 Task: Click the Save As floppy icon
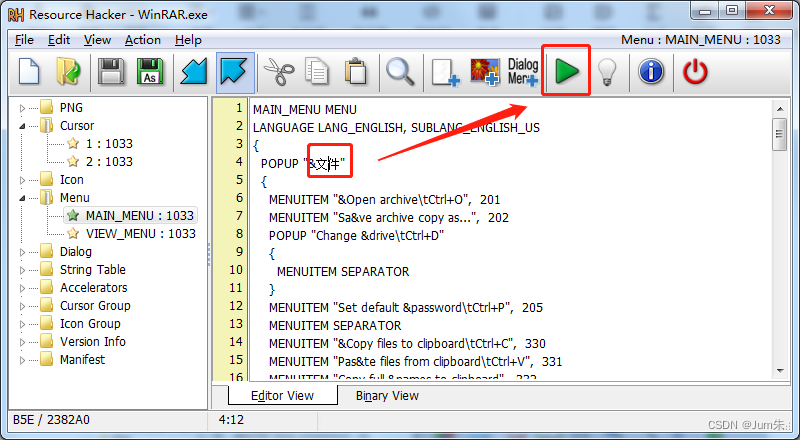point(150,71)
